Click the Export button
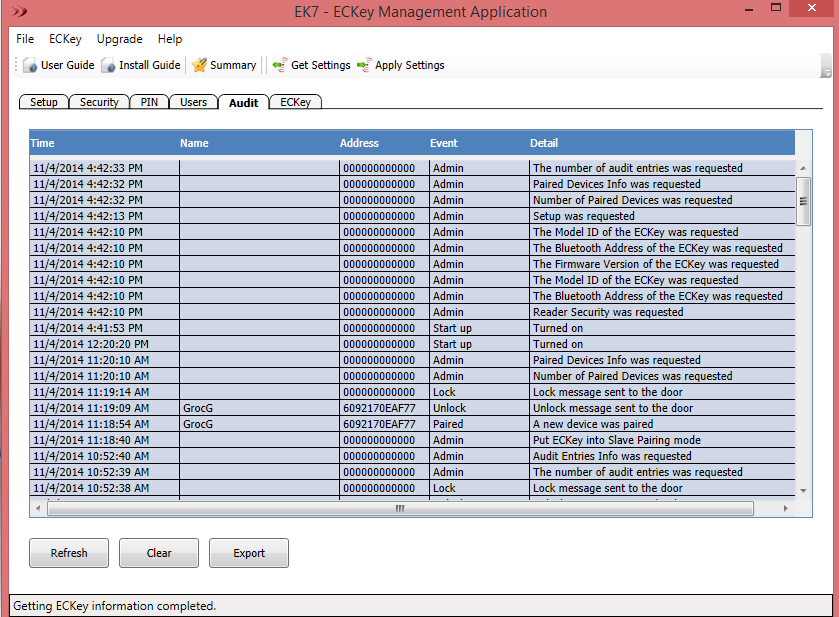This screenshot has height=617, width=839. 249,553
